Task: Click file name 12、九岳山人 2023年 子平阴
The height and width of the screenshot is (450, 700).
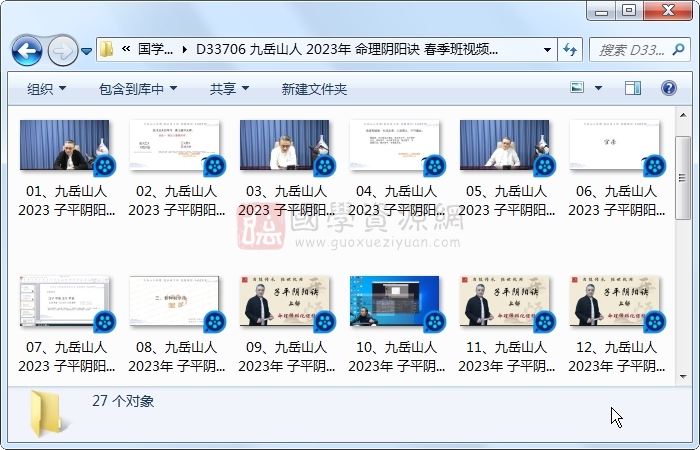Action: click(x=617, y=357)
